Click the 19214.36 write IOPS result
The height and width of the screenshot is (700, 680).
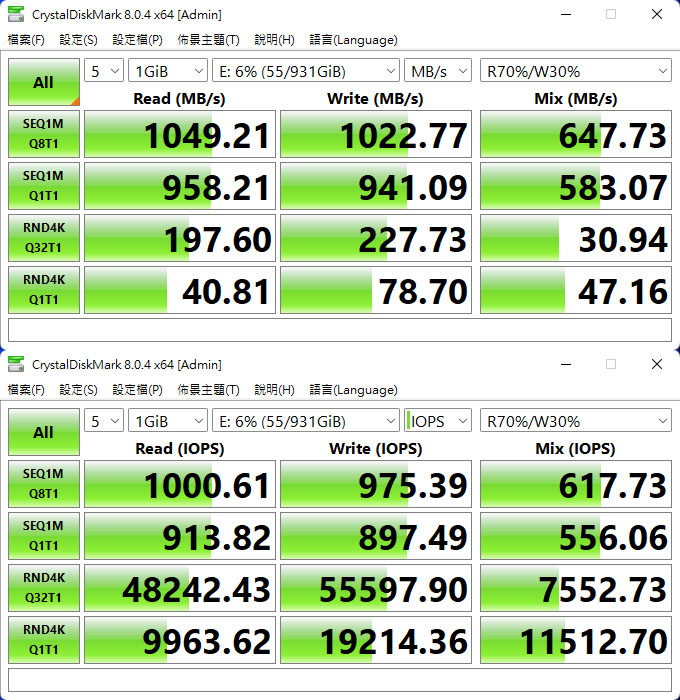(376, 640)
